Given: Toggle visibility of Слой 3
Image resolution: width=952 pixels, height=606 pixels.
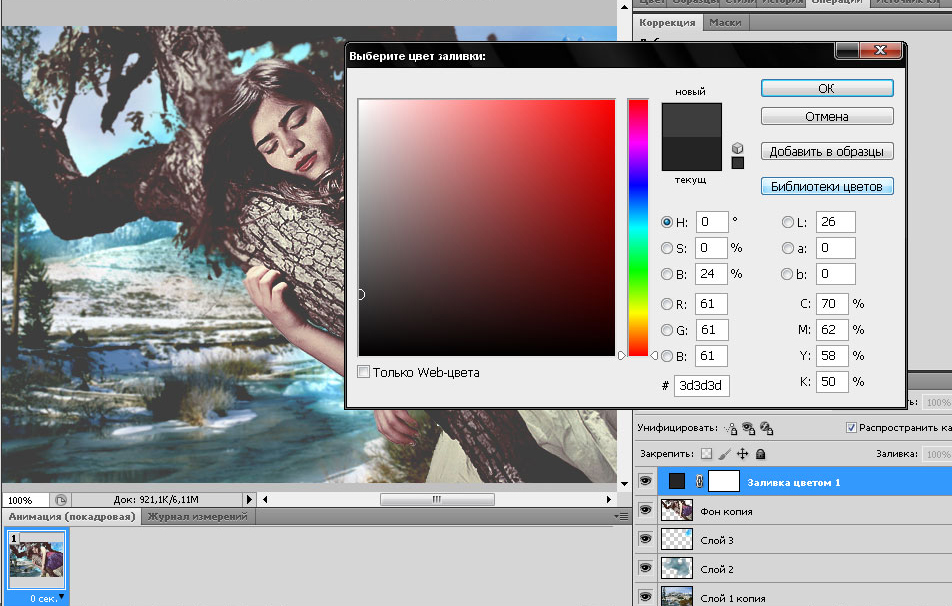Looking at the screenshot, I should tap(645, 539).
